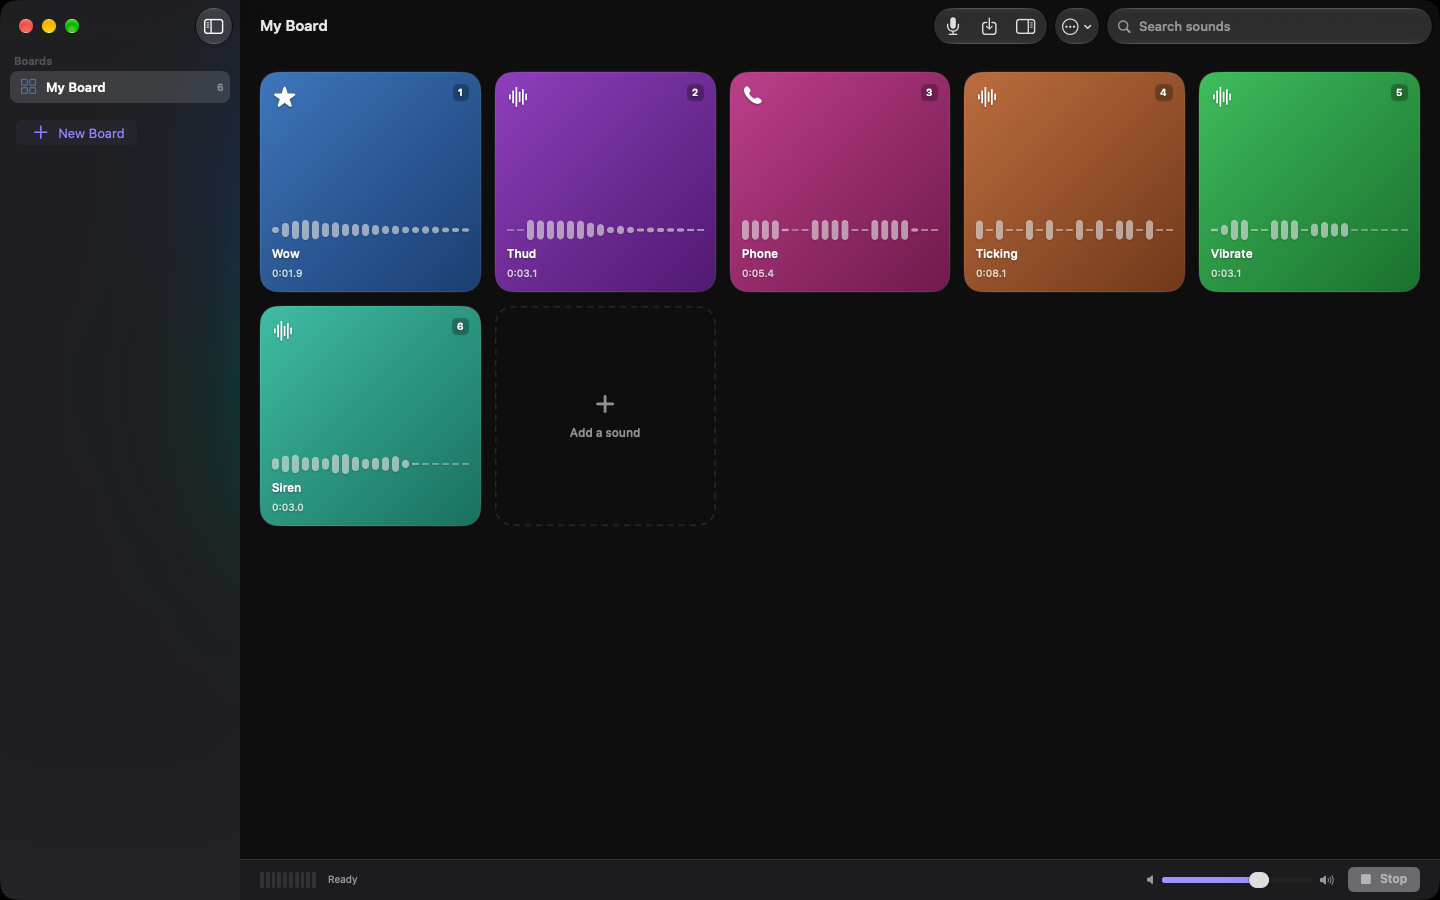Click the yellow minimize window button
The image size is (1440, 900).
click(x=49, y=26)
